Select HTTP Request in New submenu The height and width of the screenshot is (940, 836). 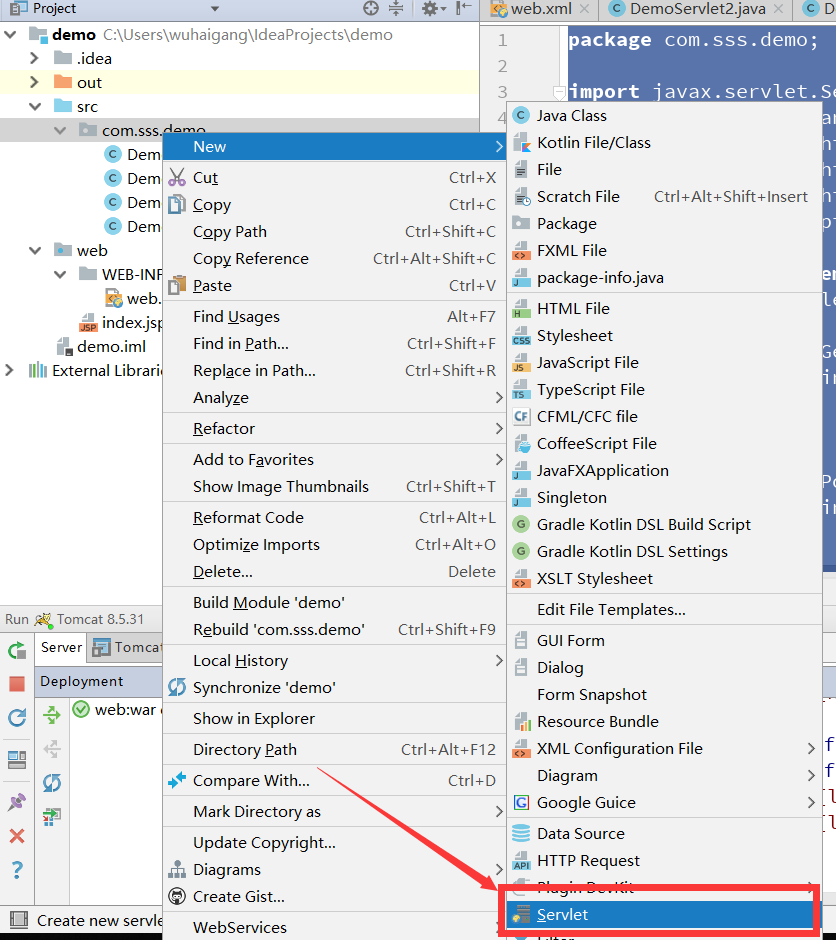point(664,861)
